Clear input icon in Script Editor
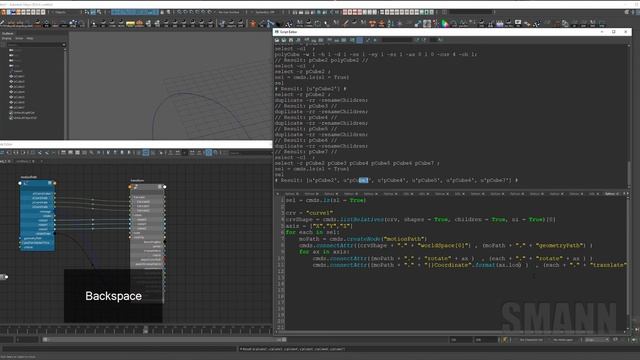This screenshot has width=640, height=360. 313,40
